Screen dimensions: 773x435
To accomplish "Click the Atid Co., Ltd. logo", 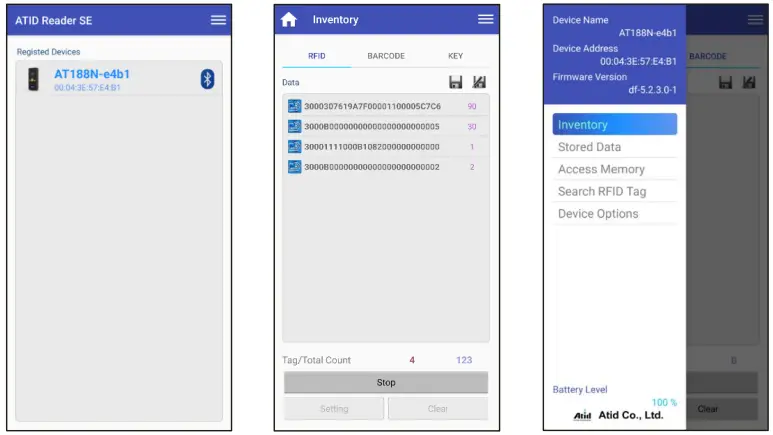I will 619,415.
